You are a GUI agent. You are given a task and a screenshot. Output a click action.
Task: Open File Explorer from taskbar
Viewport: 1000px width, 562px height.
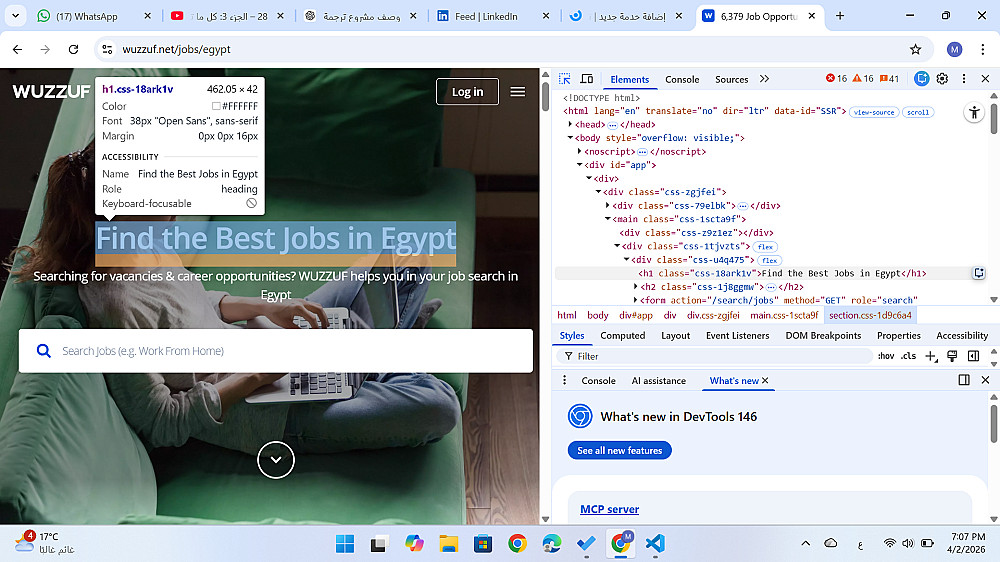448,544
